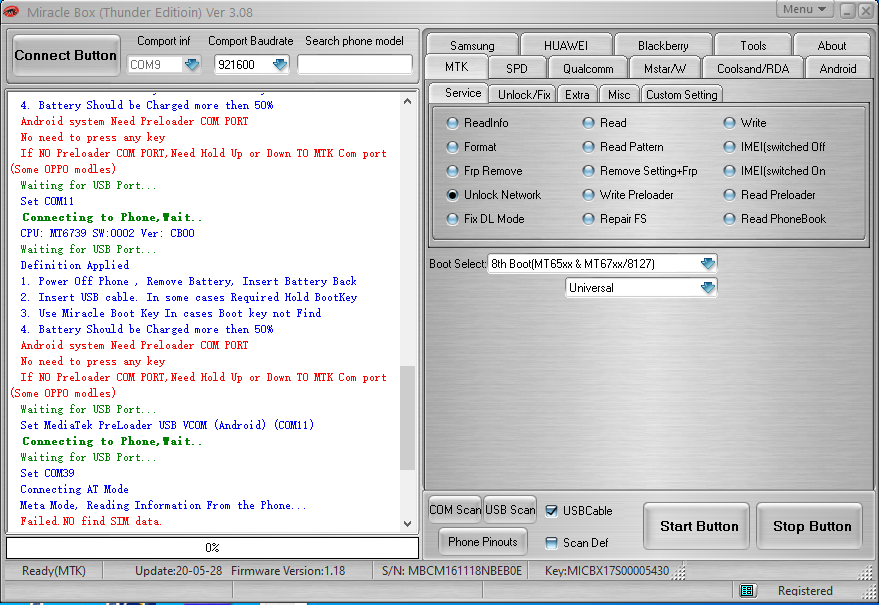The image size is (879, 605).
Task: Click the Start Button
Action: pos(698,526)
